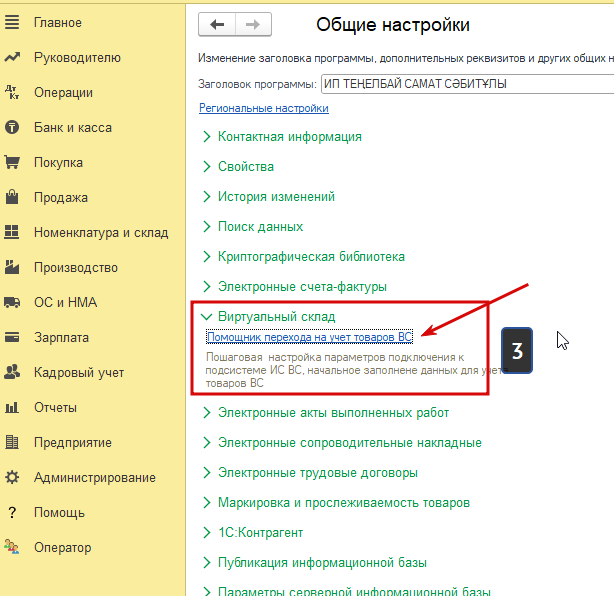
Task: Click the Предприятие building icon
Action: point(12,442)
